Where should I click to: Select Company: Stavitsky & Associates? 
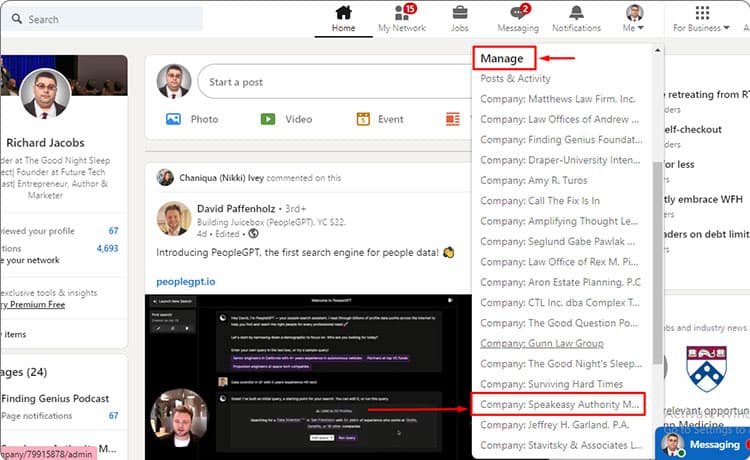(561, 445)
